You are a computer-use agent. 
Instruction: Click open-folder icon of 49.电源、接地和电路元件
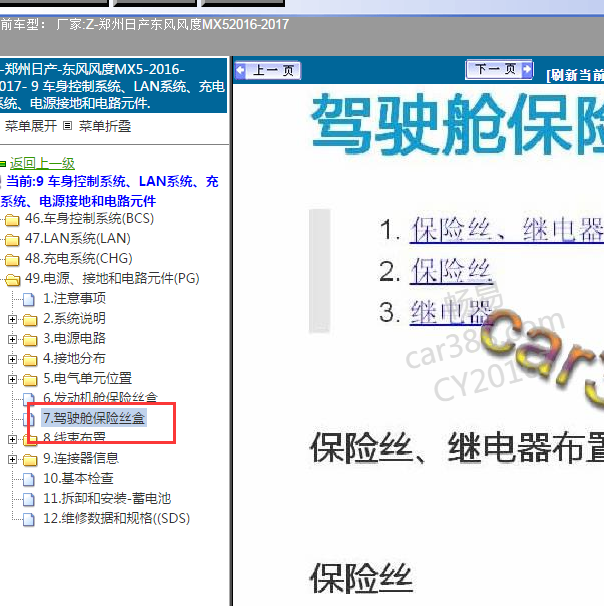(x=12, y=280)
